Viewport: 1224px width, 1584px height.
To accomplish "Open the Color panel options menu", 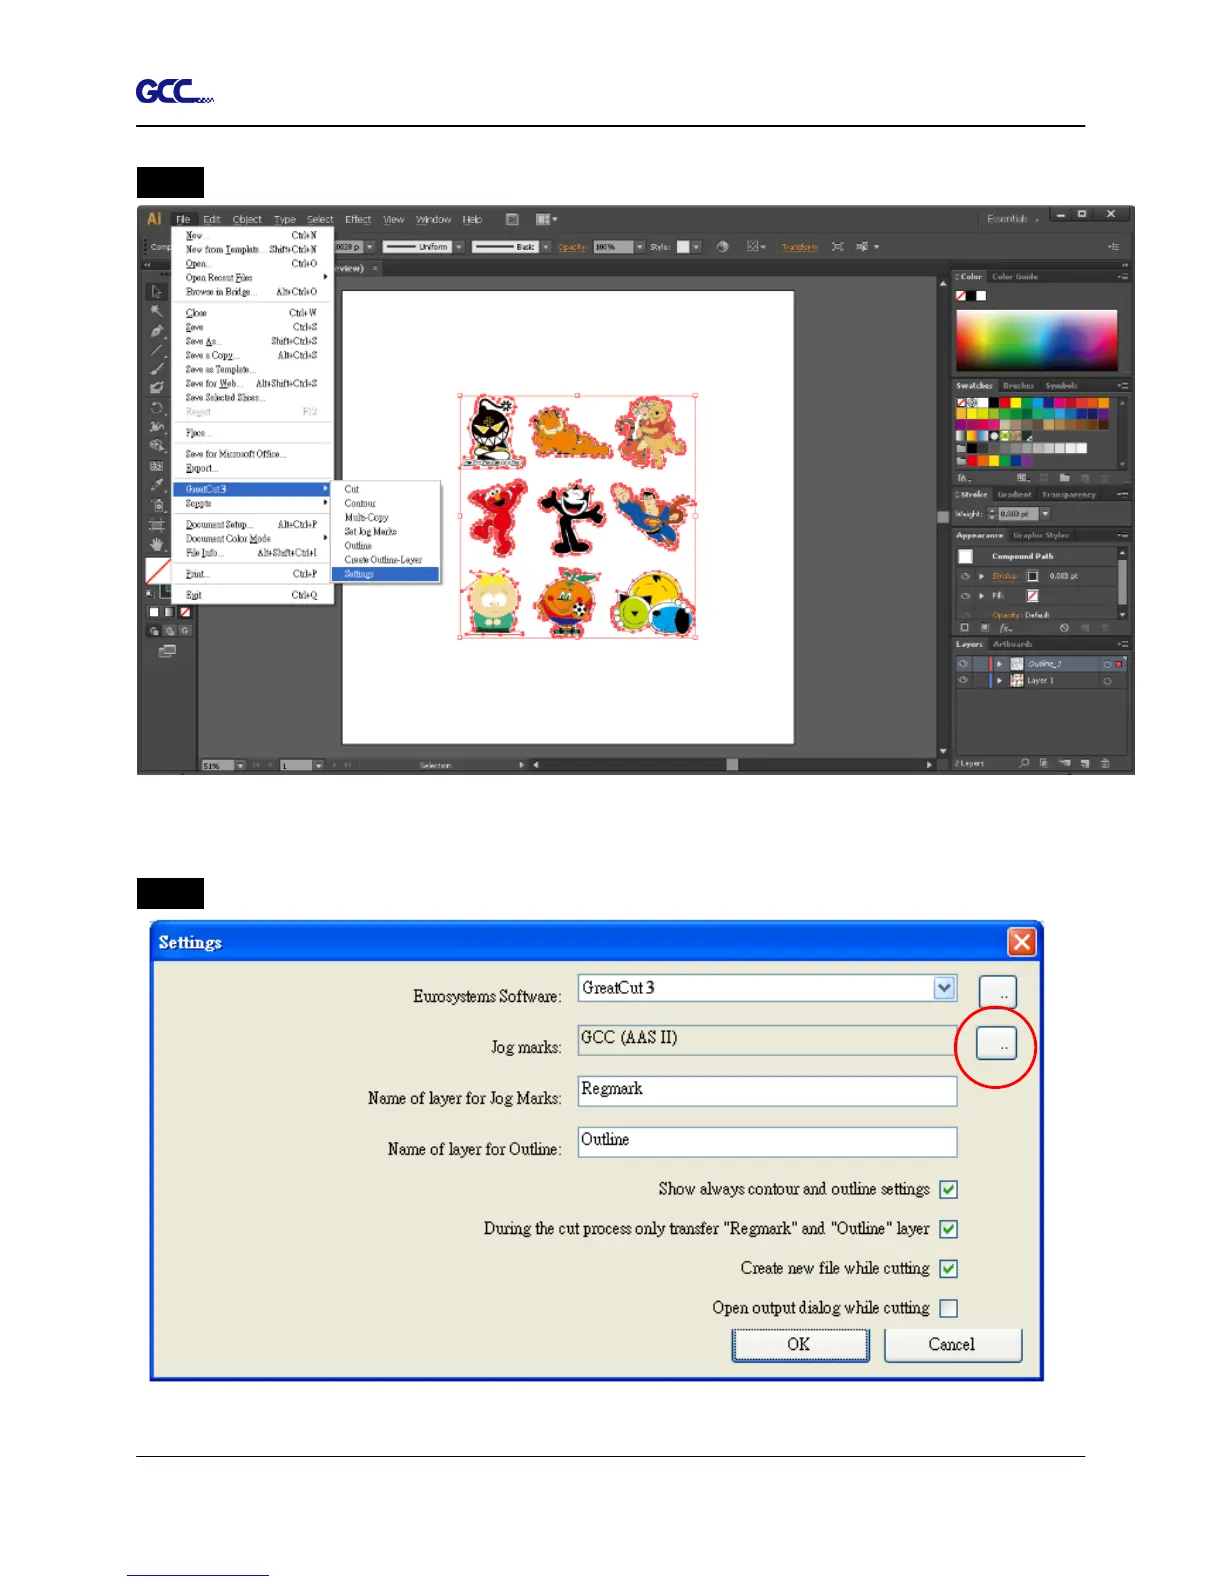I will (x=1123, y=277).
